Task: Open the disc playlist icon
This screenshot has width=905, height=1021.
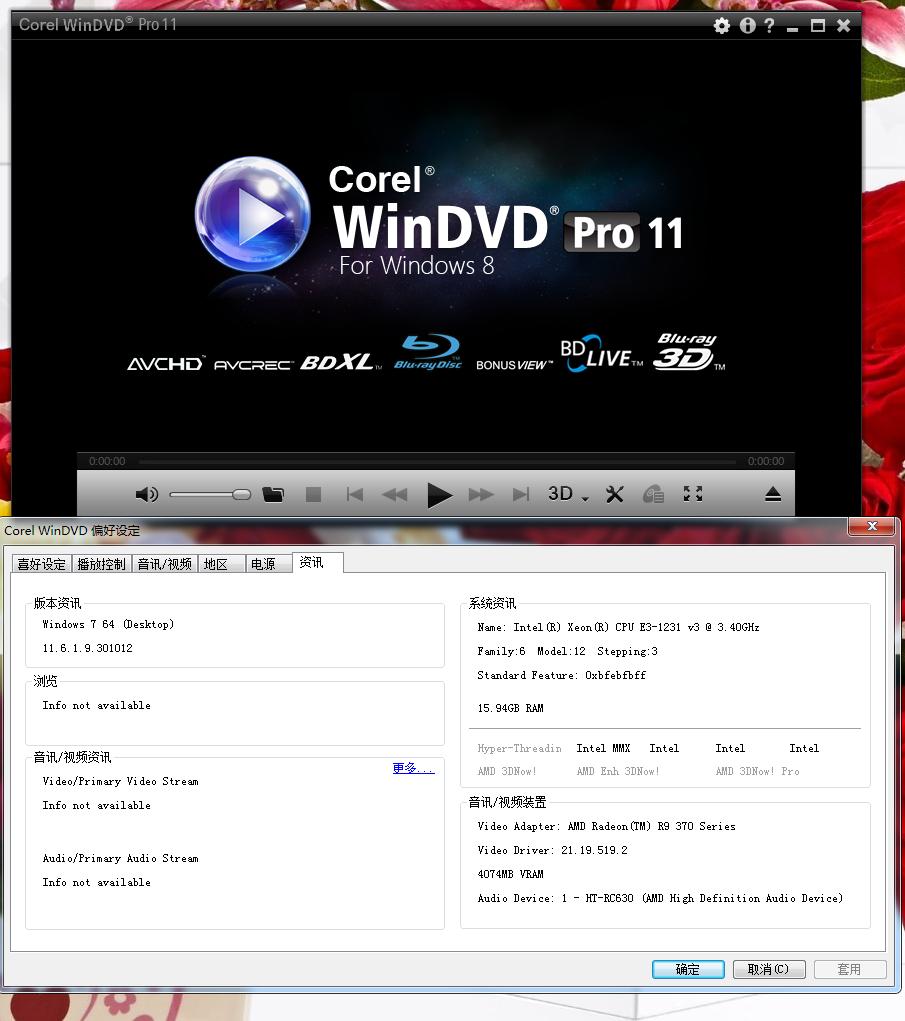Action: [x=653, y=494]
